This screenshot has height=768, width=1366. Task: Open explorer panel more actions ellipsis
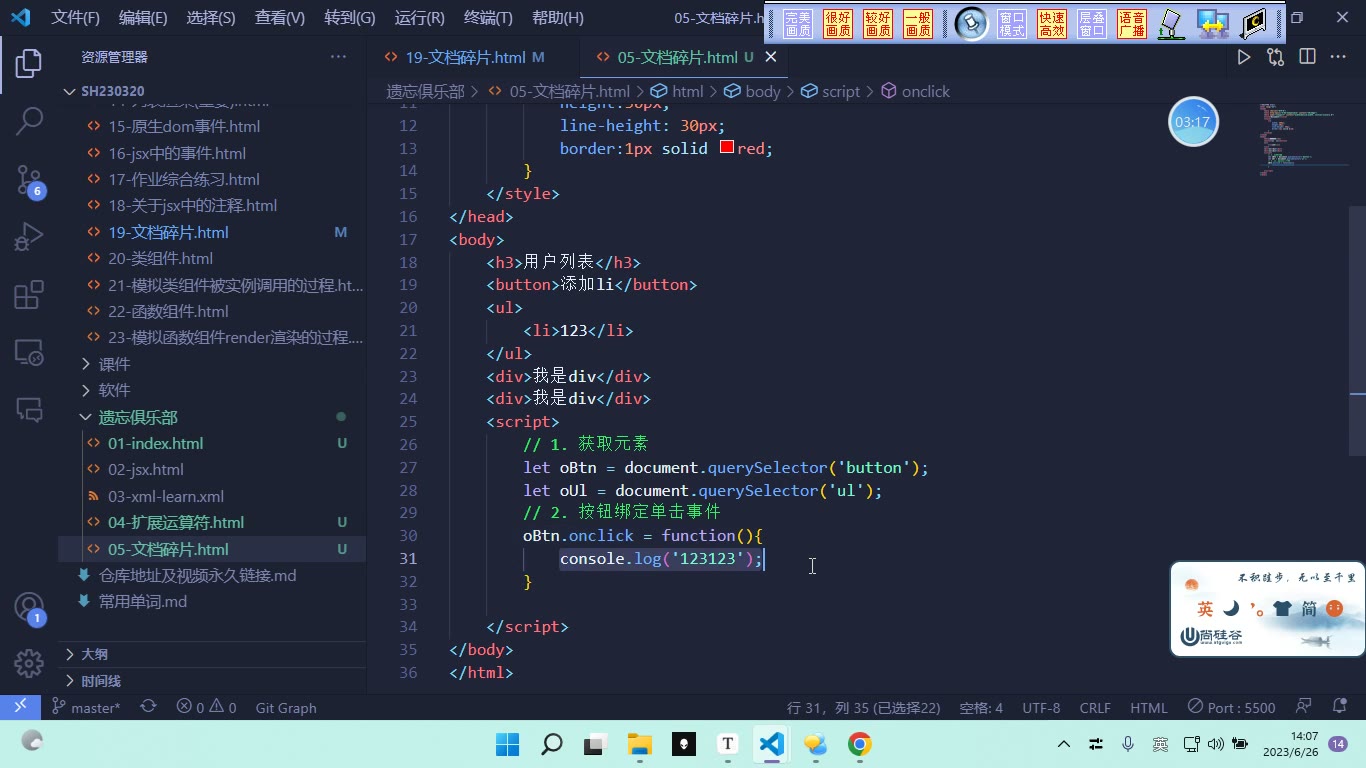point(338,57)
